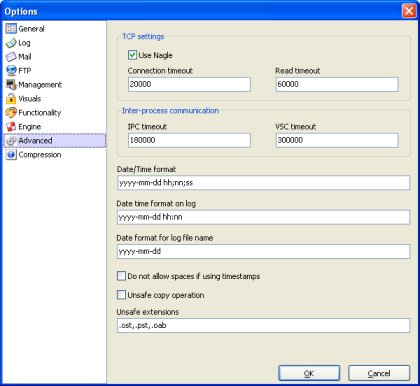Click into the IPC timeout field
Screen dimensions: 420x386
[189, 140]
